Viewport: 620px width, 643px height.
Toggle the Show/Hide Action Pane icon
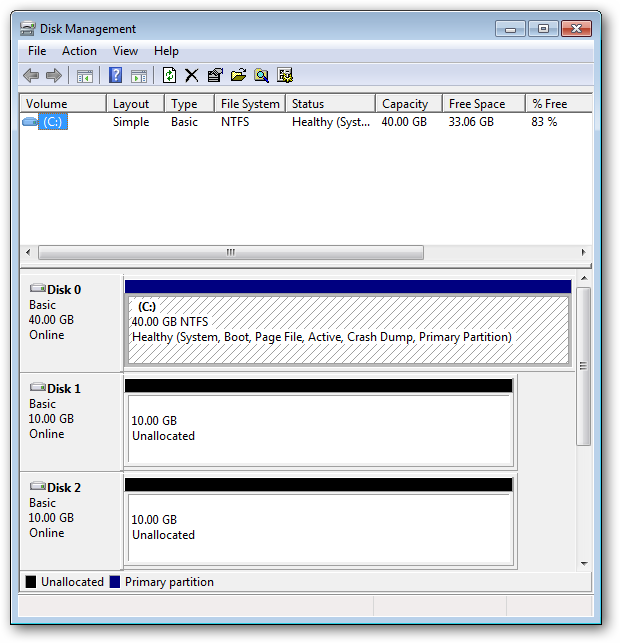click(x=139, y=76)
